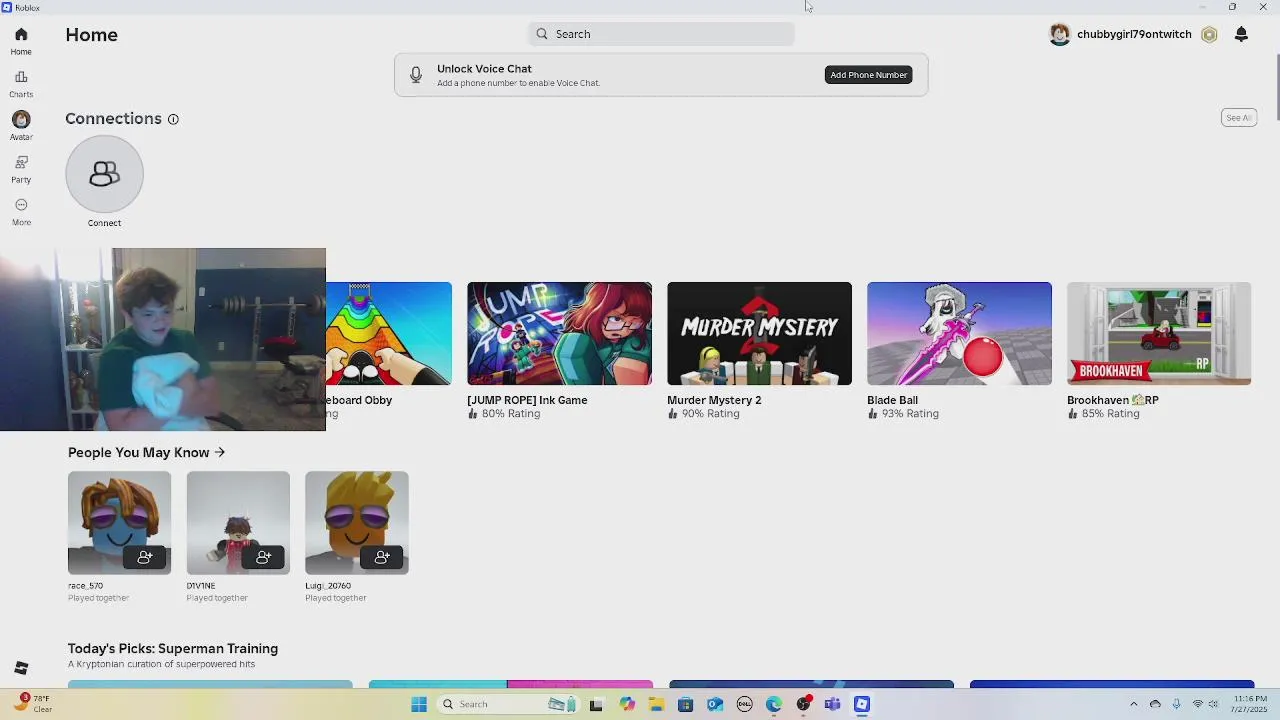Click Today's Picks: Superman Training heading

pos(173,649)
